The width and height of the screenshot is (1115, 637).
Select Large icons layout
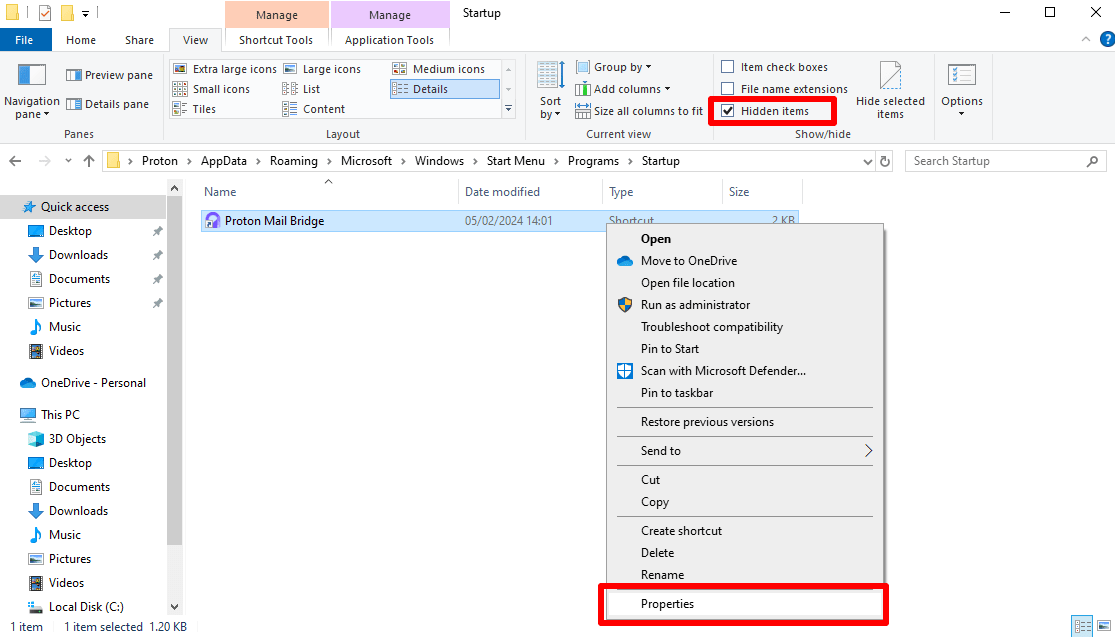pos(322,69)
